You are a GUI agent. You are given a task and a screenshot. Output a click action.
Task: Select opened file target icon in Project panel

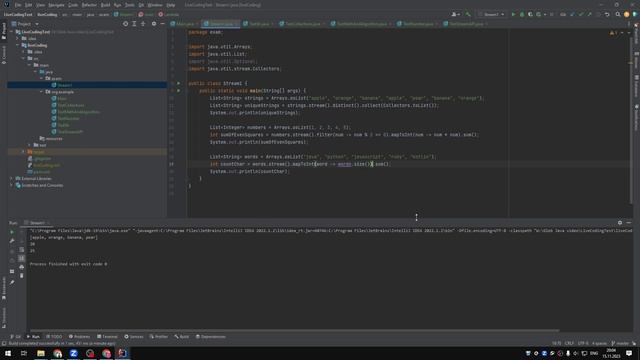click(x=125, y=24)
